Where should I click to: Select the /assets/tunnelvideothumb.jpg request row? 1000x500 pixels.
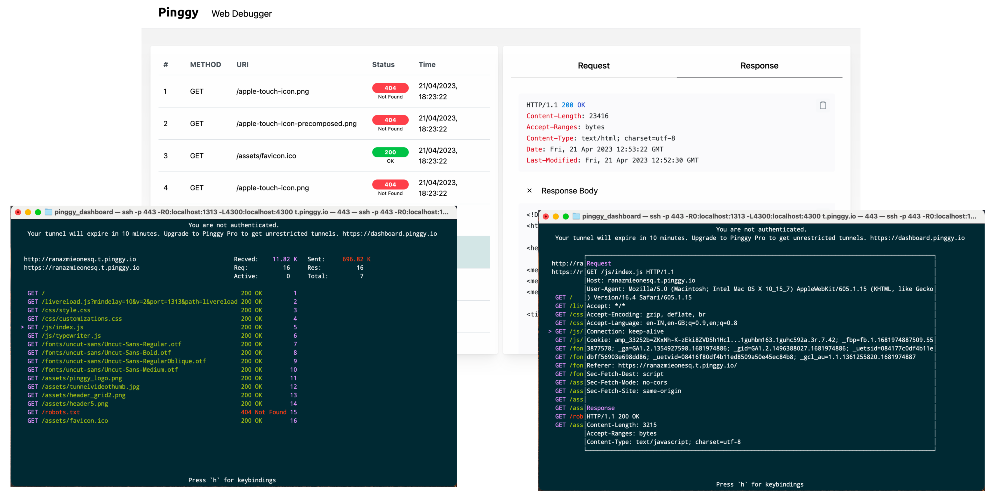[x=163, y=387]
